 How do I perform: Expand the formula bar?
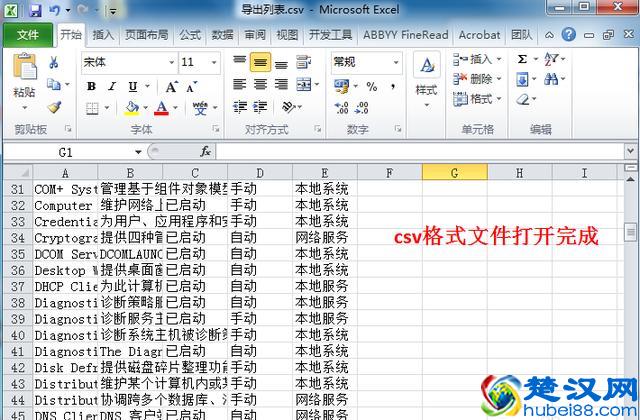click(631, 152)
